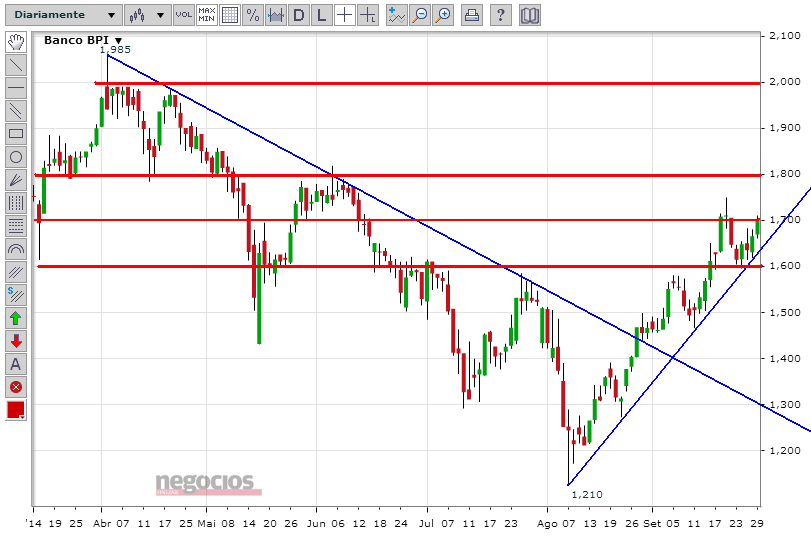Screen dimensions: 811x537
Task: Print the chart
Action: point(471,15)
